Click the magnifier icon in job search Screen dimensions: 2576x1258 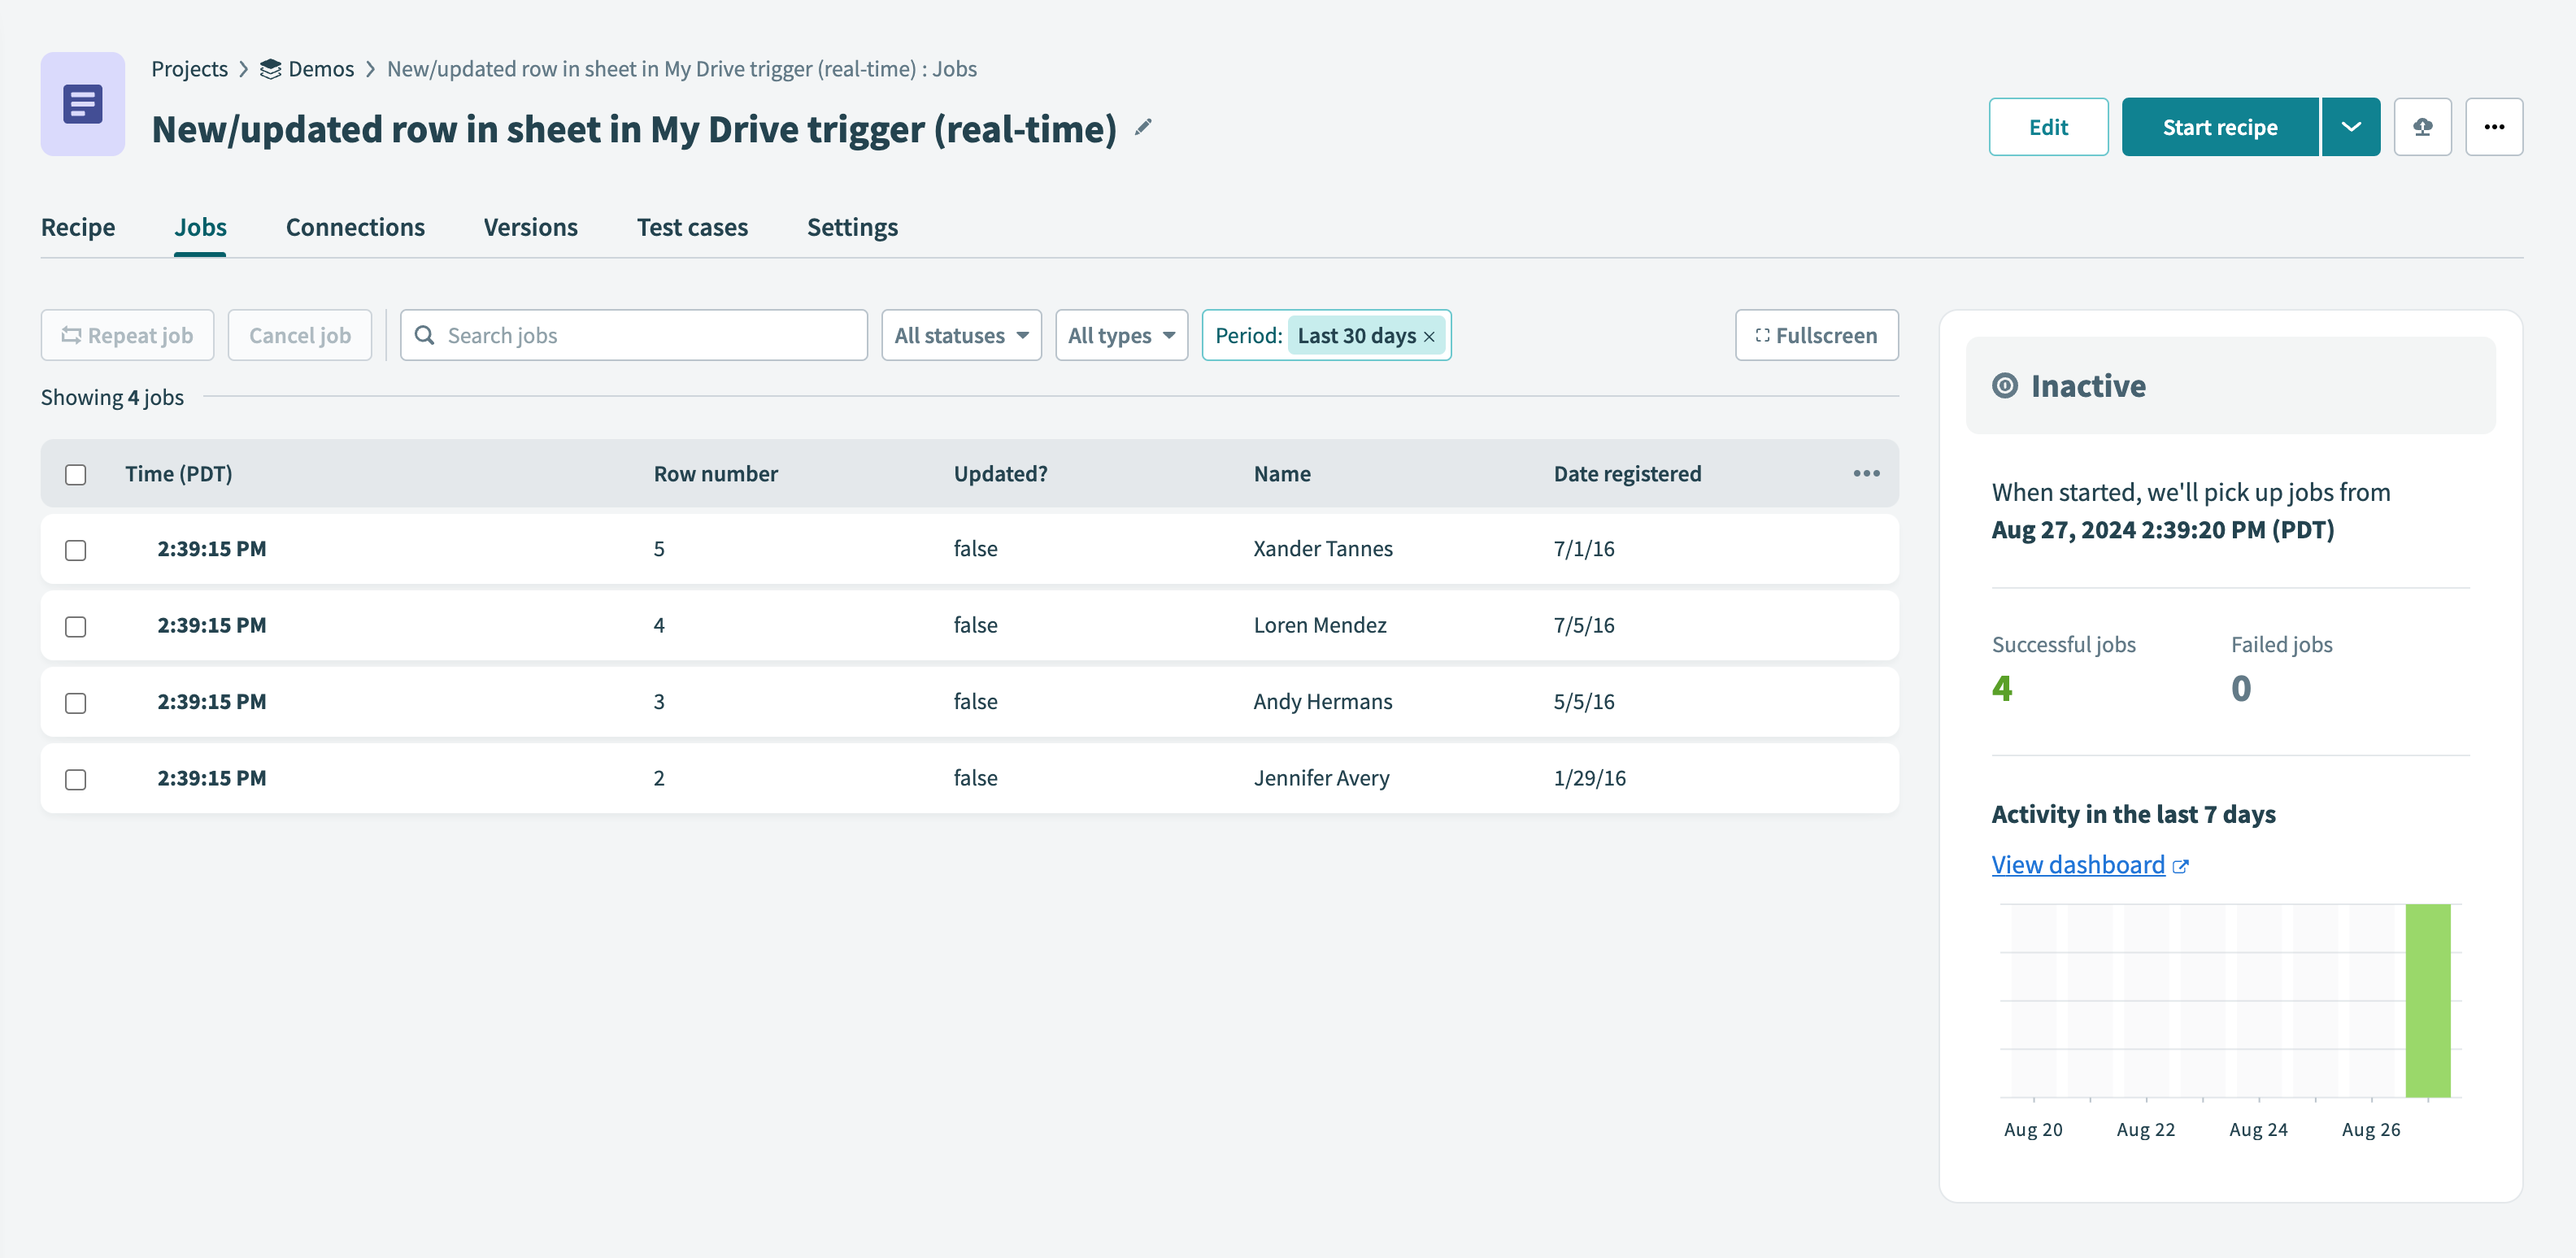[425, 335]
